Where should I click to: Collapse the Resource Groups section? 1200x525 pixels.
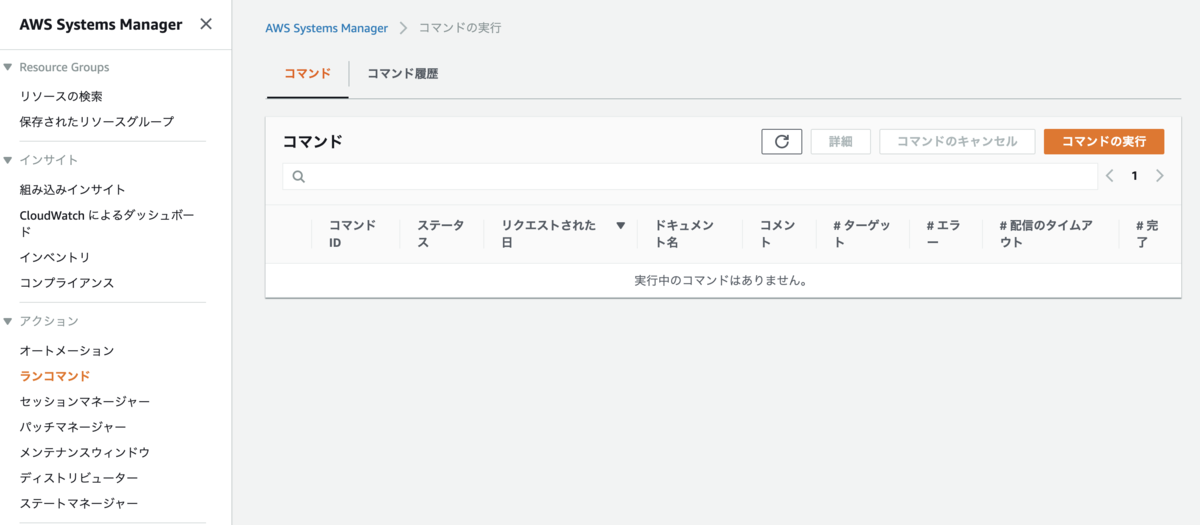8,68
